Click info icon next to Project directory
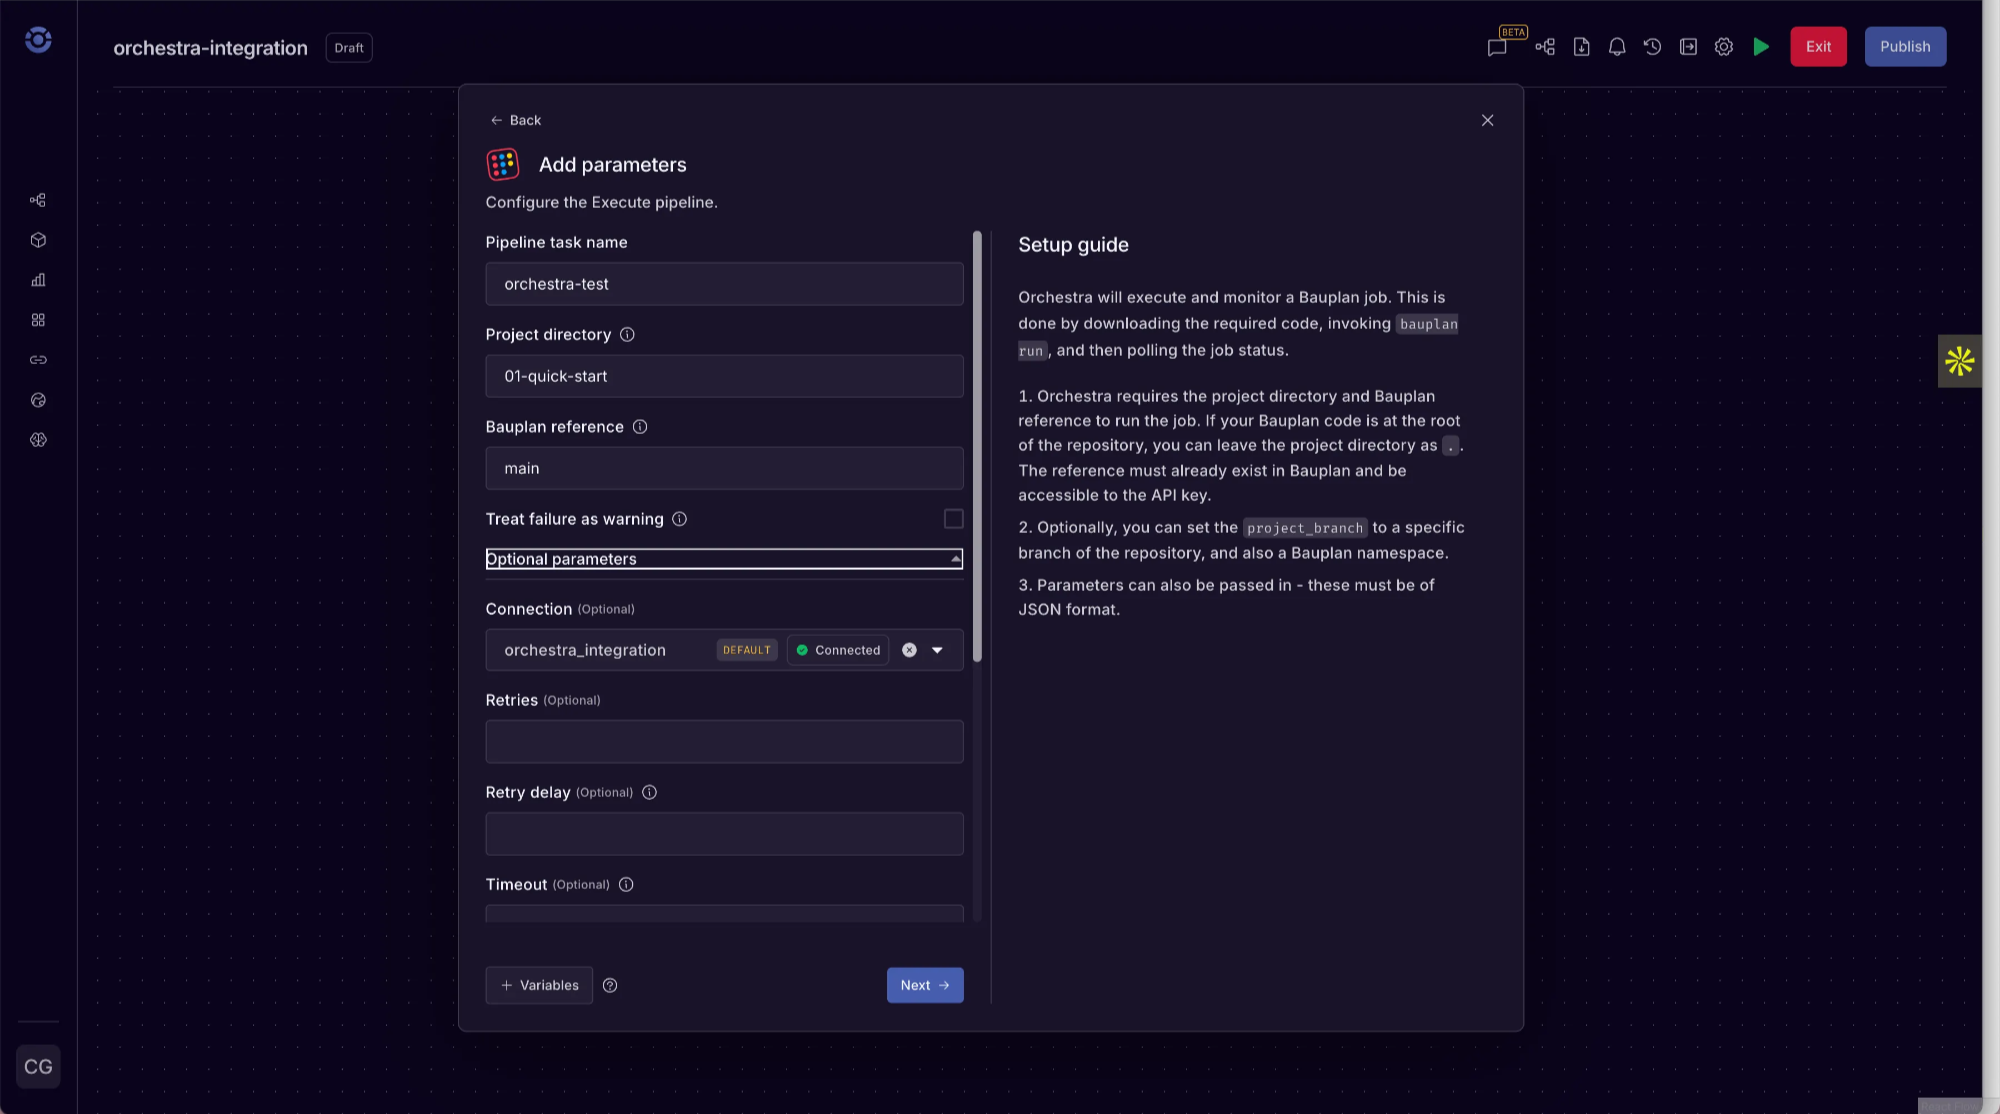This screenshot has height=1114, width=2000. (x=627, y=335)
